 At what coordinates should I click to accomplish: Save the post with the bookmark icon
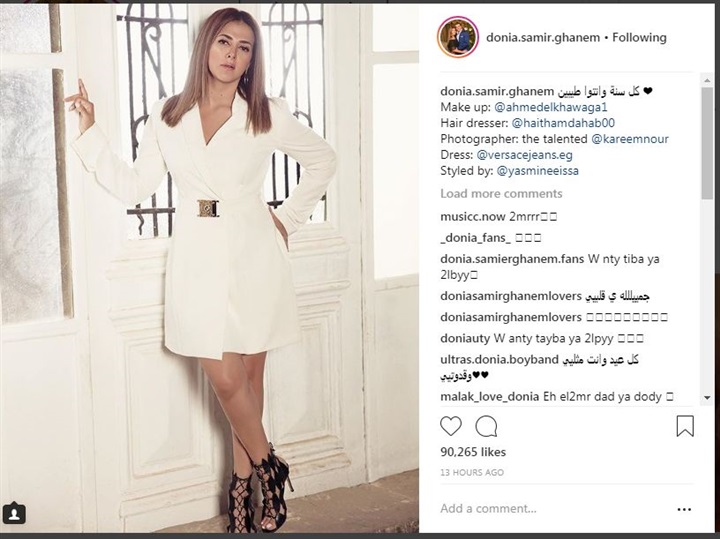tap(685, 426)
